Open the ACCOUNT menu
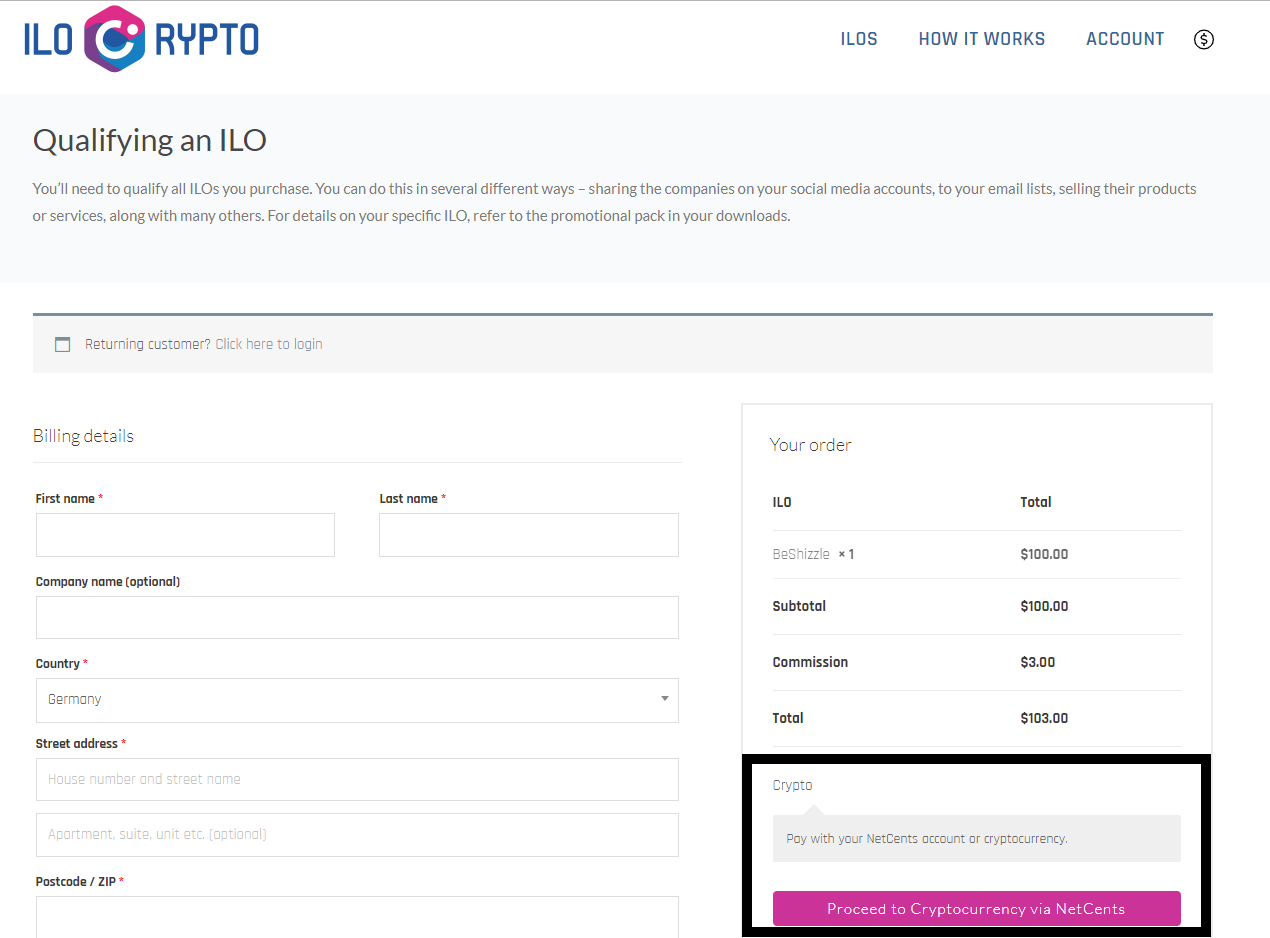The image size is (1270, 938). (x=1125, y=38)
